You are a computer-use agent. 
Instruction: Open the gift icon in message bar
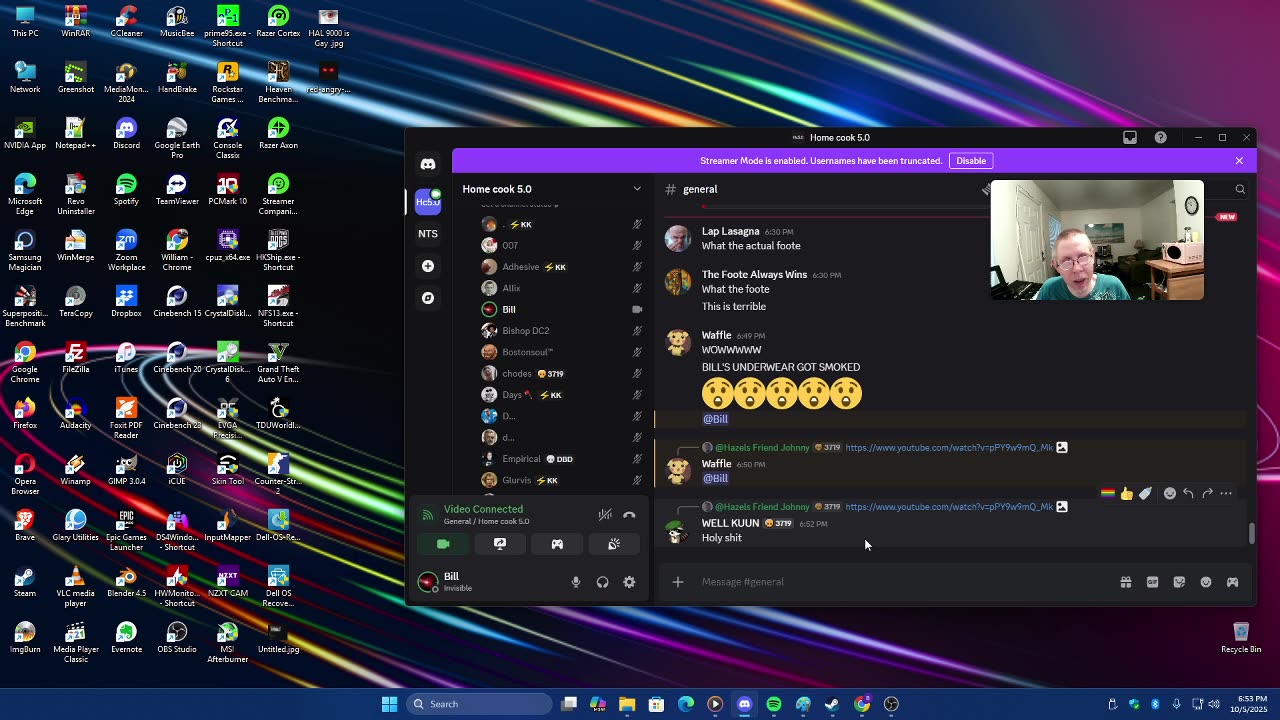point(1126,582)
